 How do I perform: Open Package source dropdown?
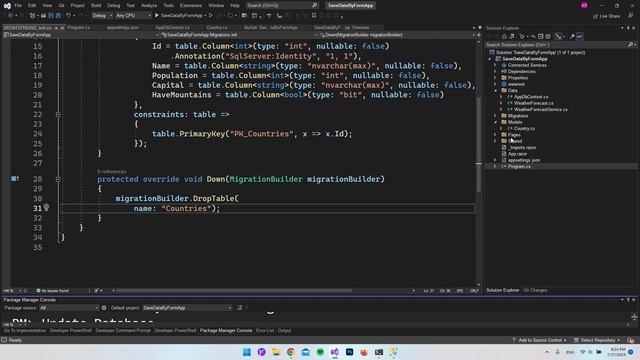[69, 308]
